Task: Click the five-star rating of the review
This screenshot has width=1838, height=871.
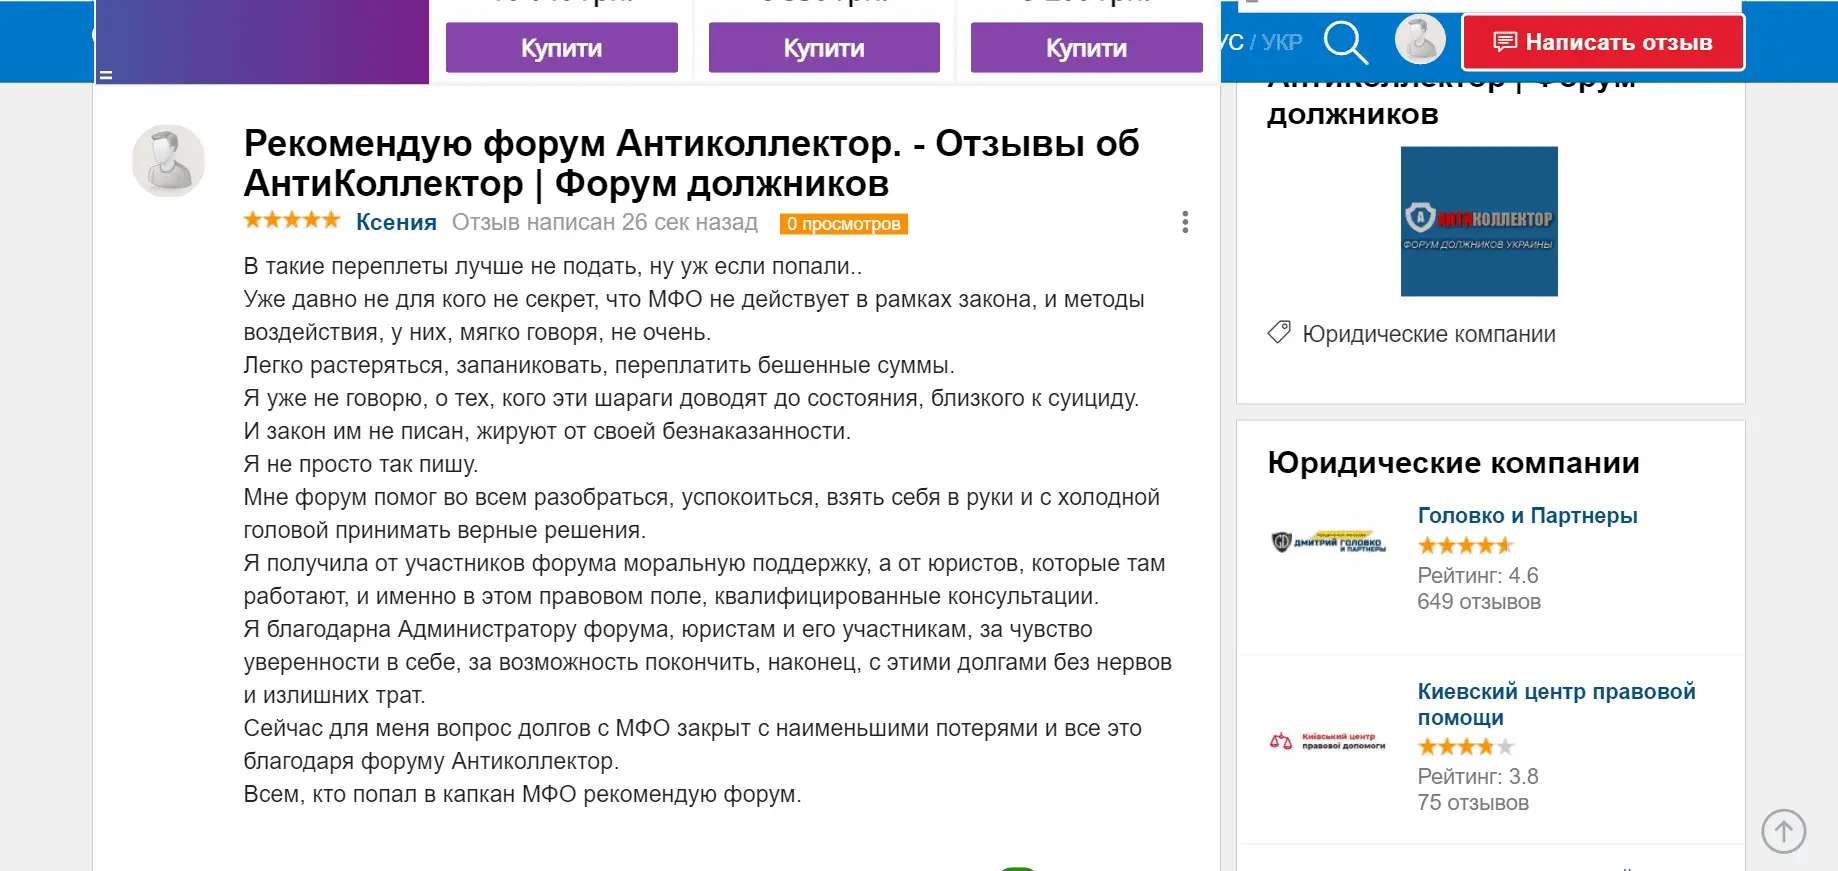Action: point(292,221)
